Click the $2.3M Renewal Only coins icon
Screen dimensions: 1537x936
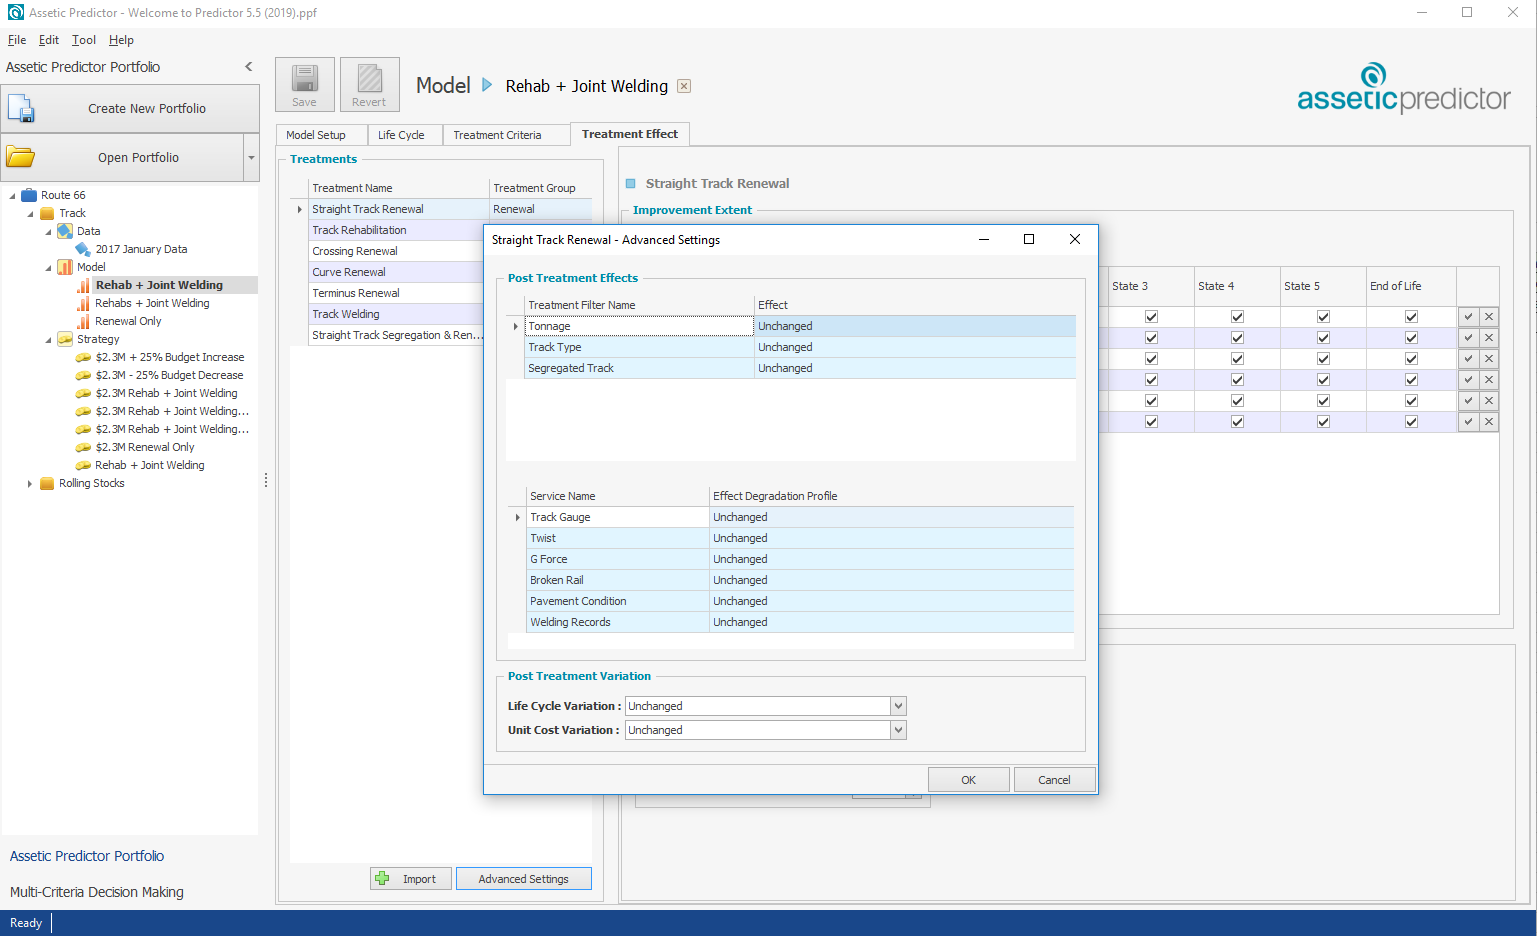(x=83, y=447)
